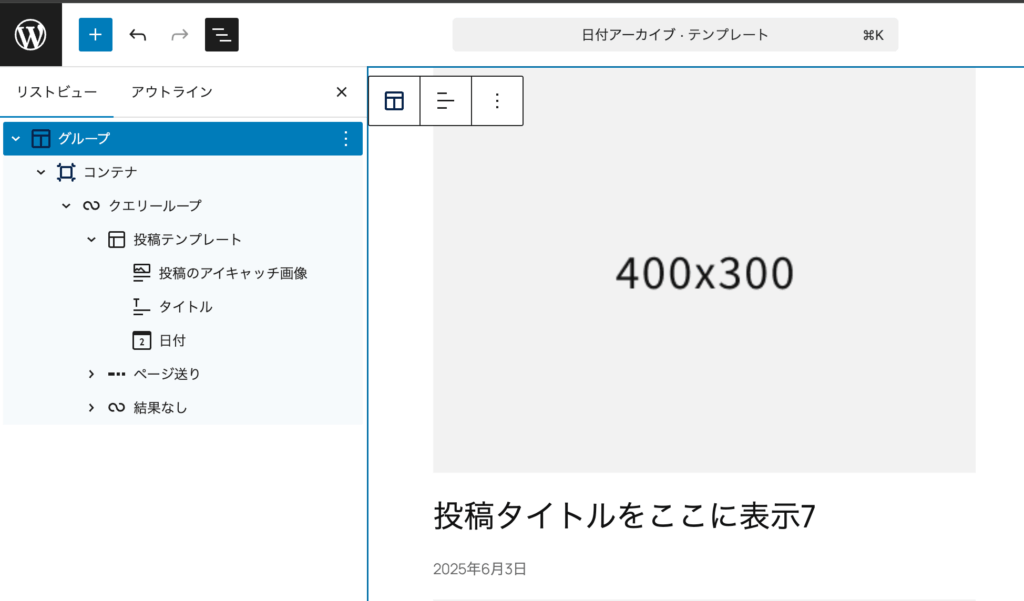Screen dimensions: 1024x601
Task: Switch to the アウトライン tab
Action: 172,92
